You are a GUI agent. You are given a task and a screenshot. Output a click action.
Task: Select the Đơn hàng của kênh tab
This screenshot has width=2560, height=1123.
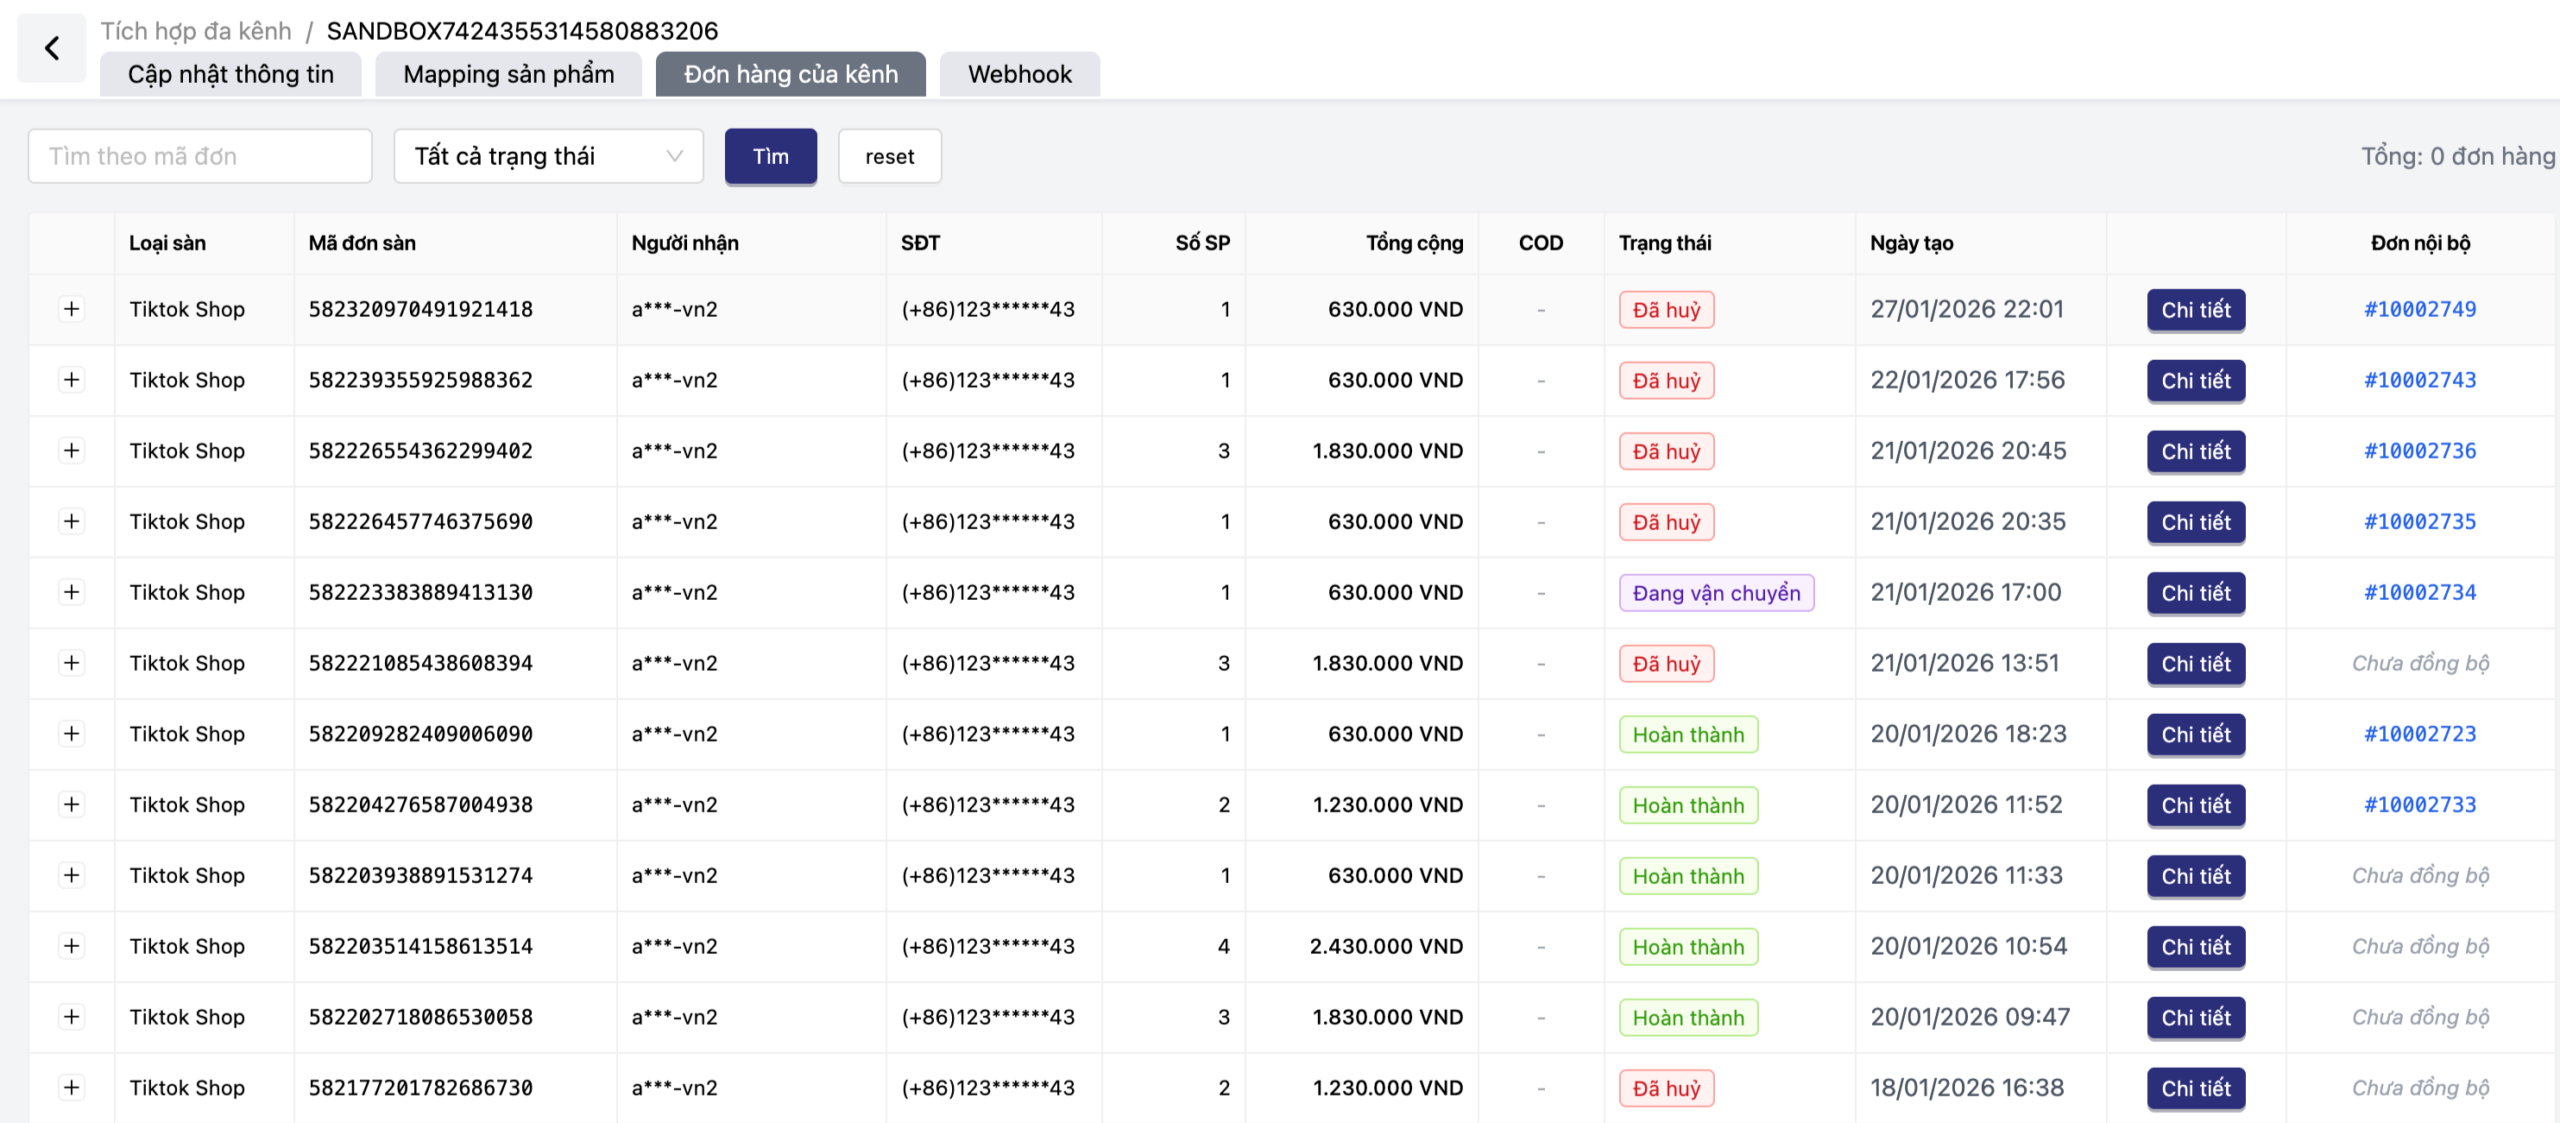click(x=790, y=74)
